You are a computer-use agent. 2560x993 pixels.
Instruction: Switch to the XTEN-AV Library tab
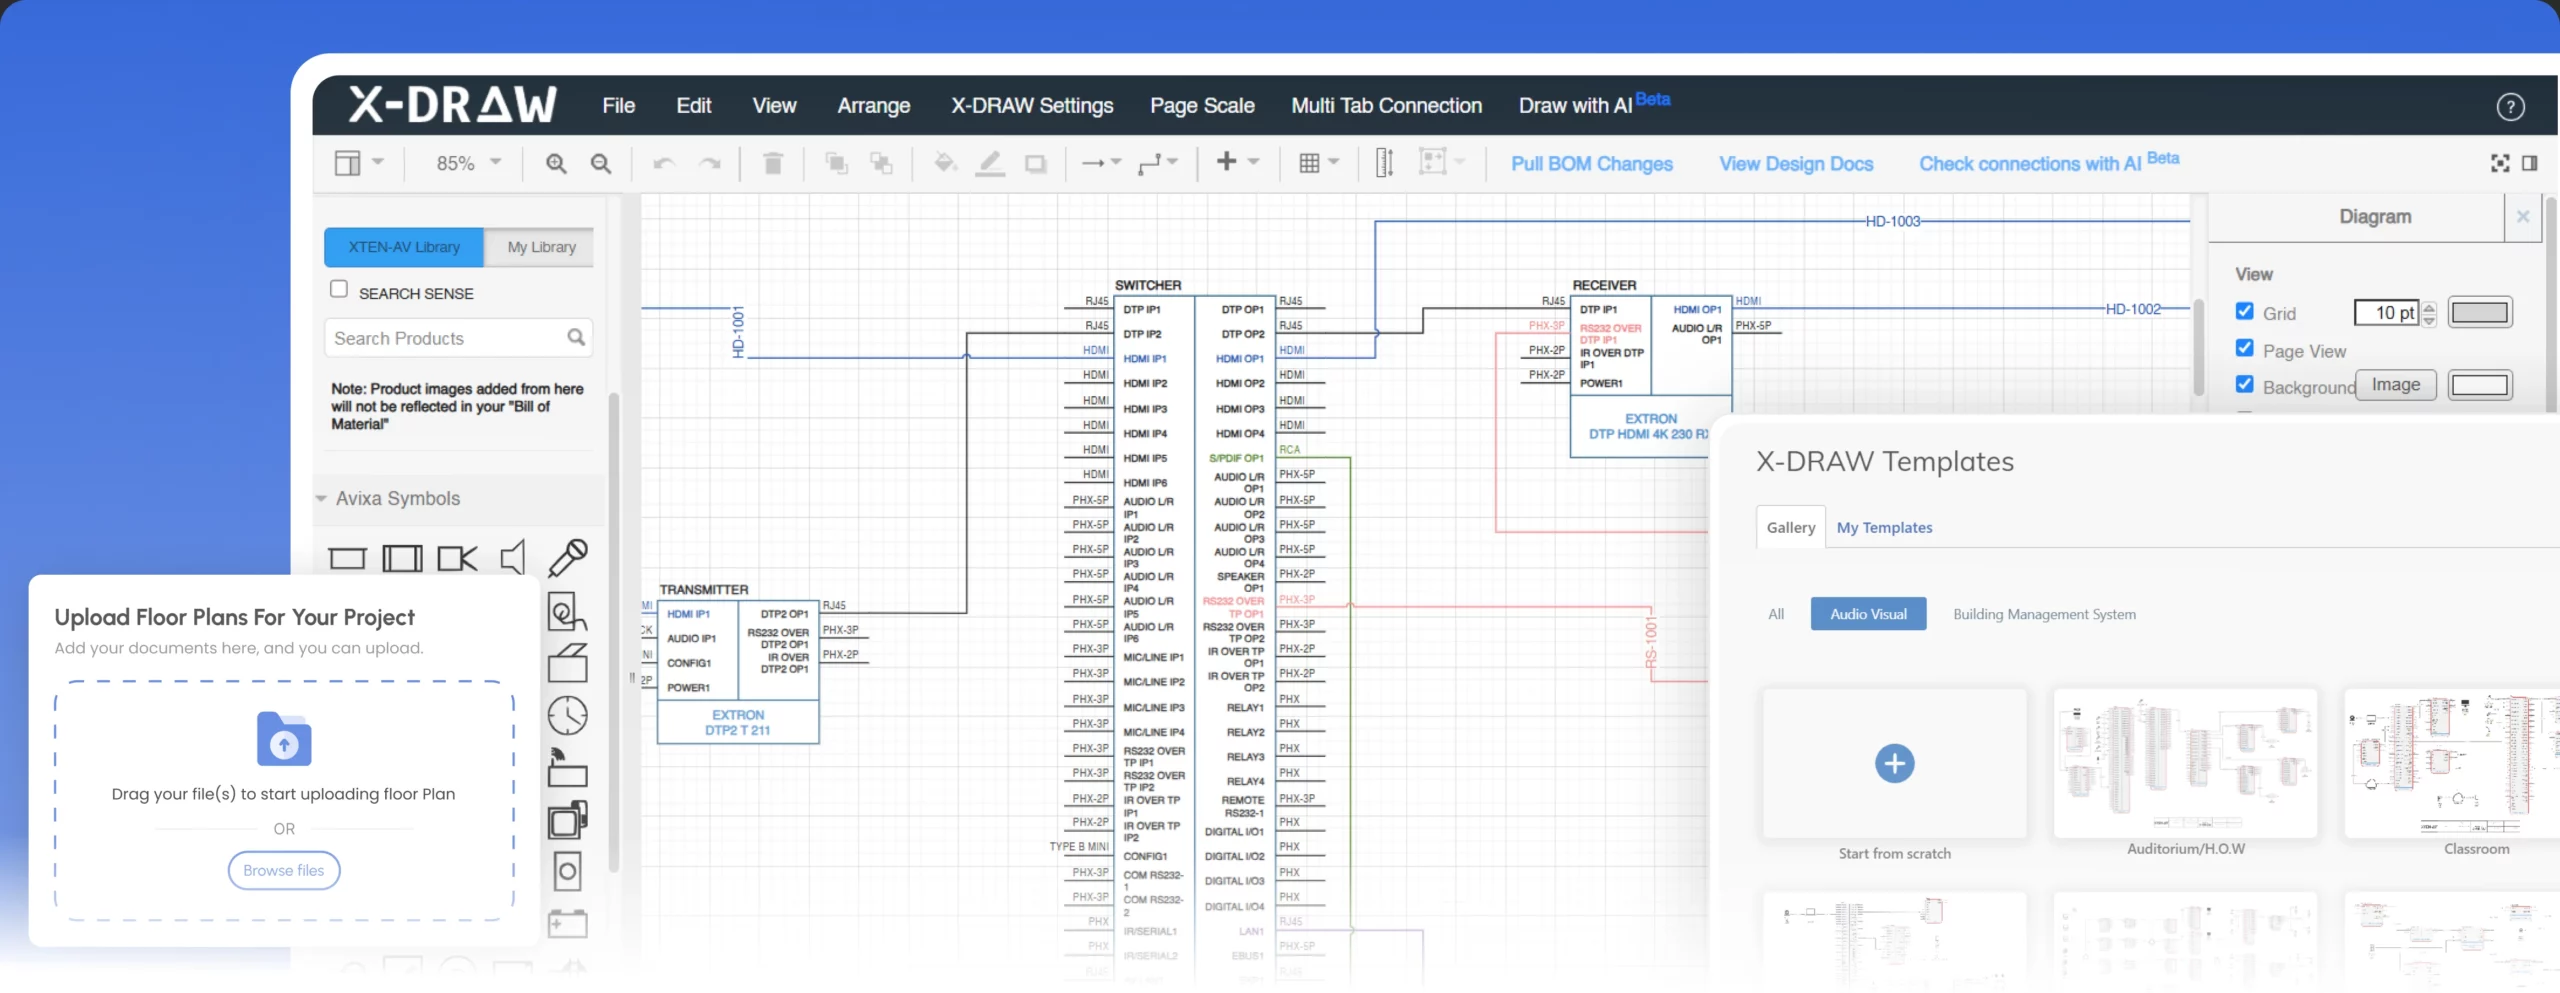[404, 247]
